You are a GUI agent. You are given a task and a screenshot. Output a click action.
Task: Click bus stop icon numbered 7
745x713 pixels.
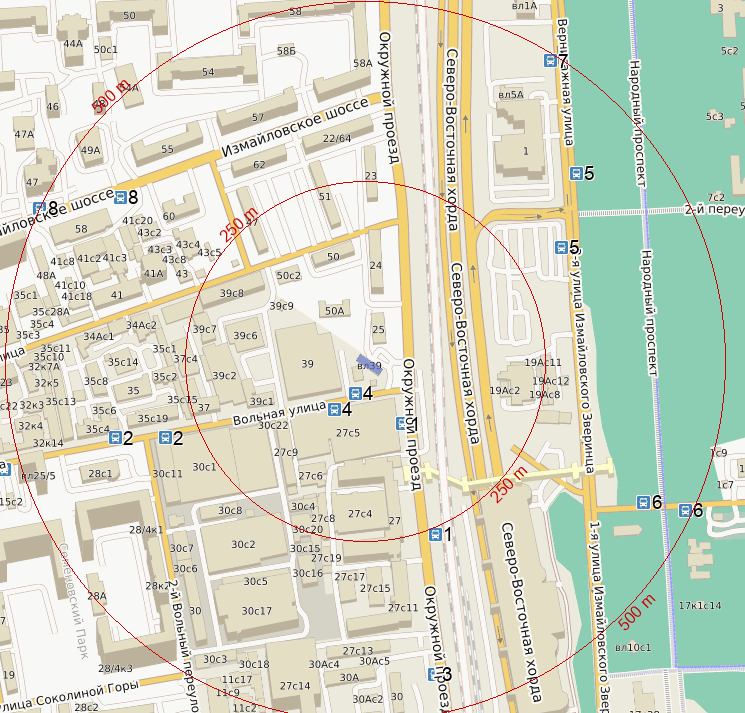coord(550,61)
